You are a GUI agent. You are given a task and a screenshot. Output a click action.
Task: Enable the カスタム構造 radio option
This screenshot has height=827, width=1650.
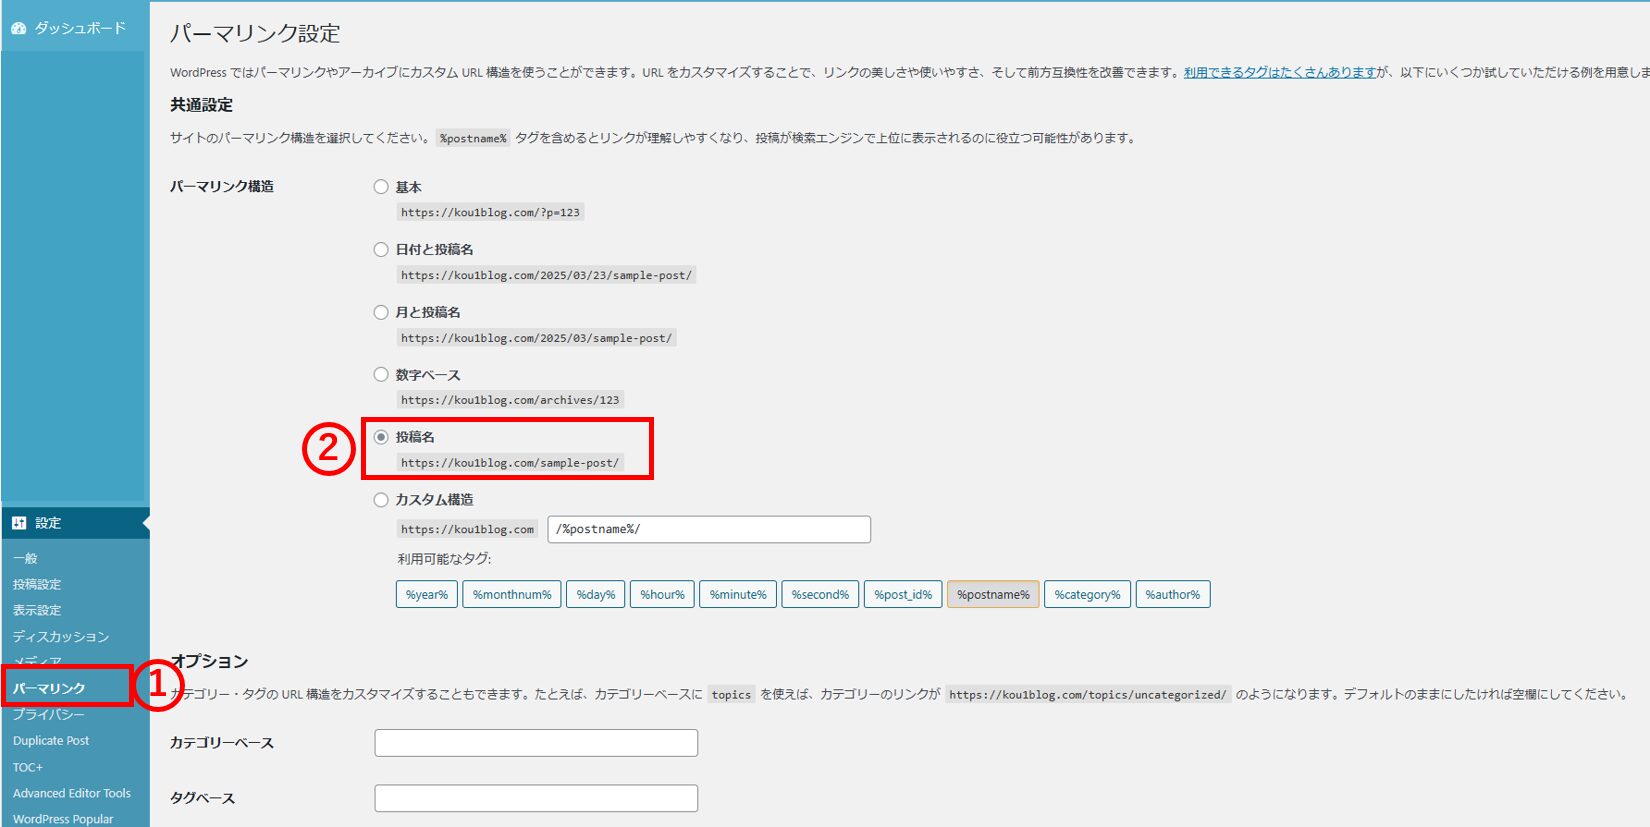381,500
